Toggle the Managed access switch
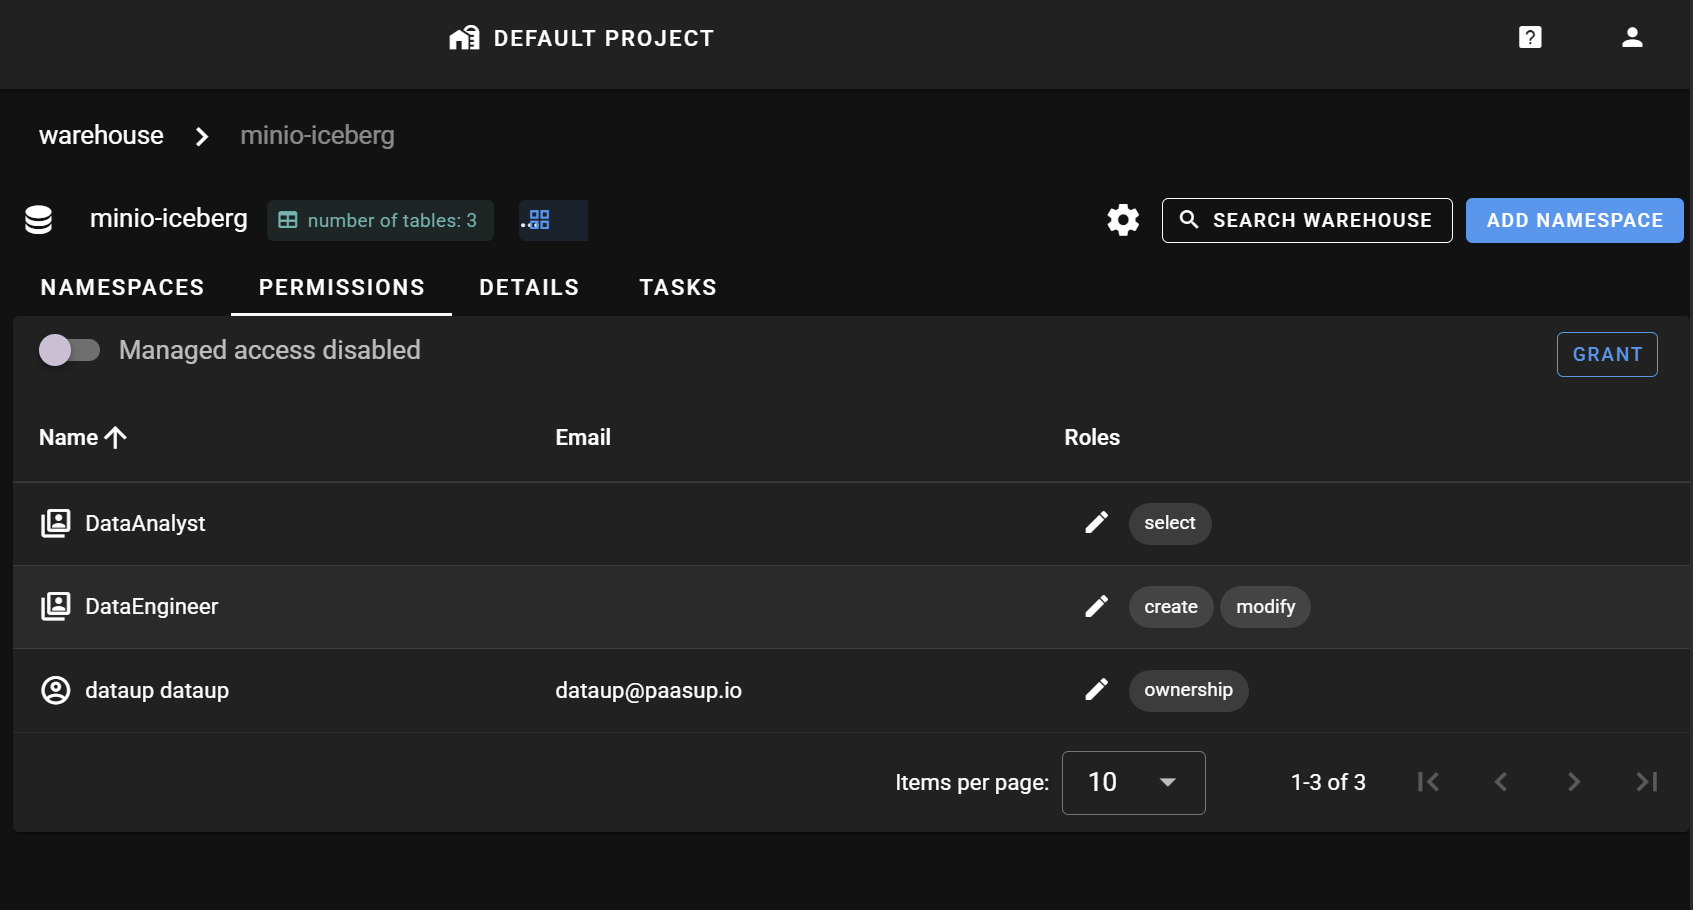This screenshot has width=1693, height=910. pyautogui.click(x=69, y=350)
